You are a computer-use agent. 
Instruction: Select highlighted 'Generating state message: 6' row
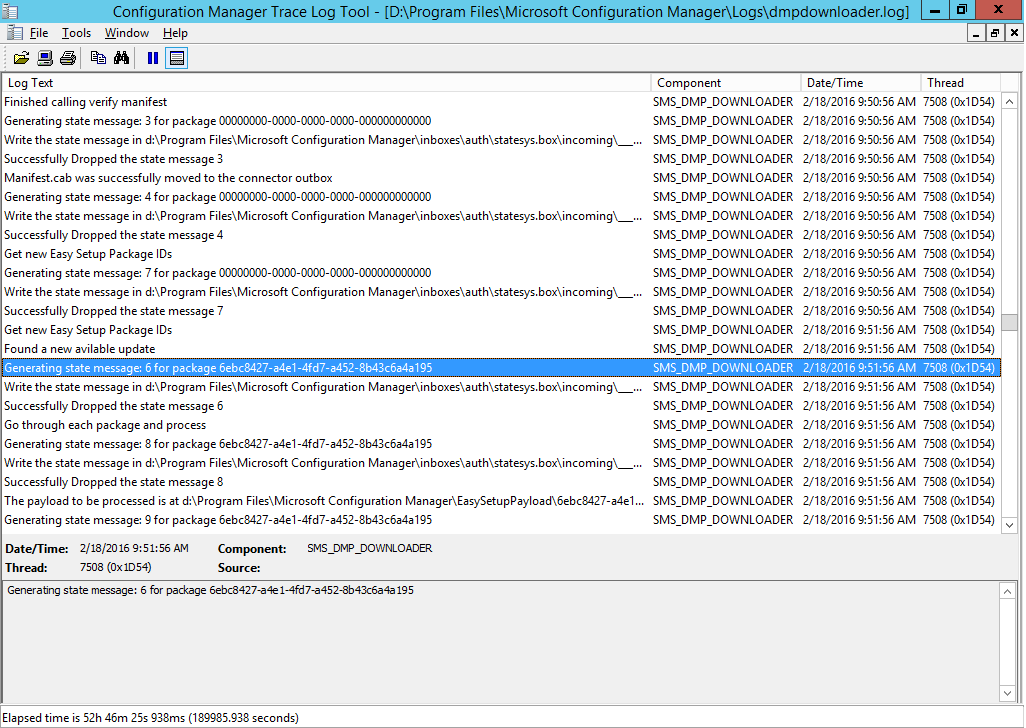(501, 368)
